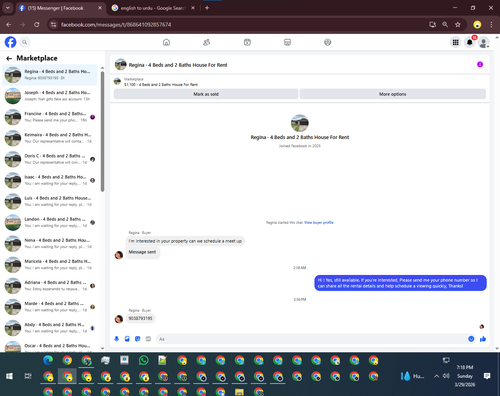Click the Facebook search magnifier icon
The width and height of the screenshot is (500, 396).
(x=25, y=42)
